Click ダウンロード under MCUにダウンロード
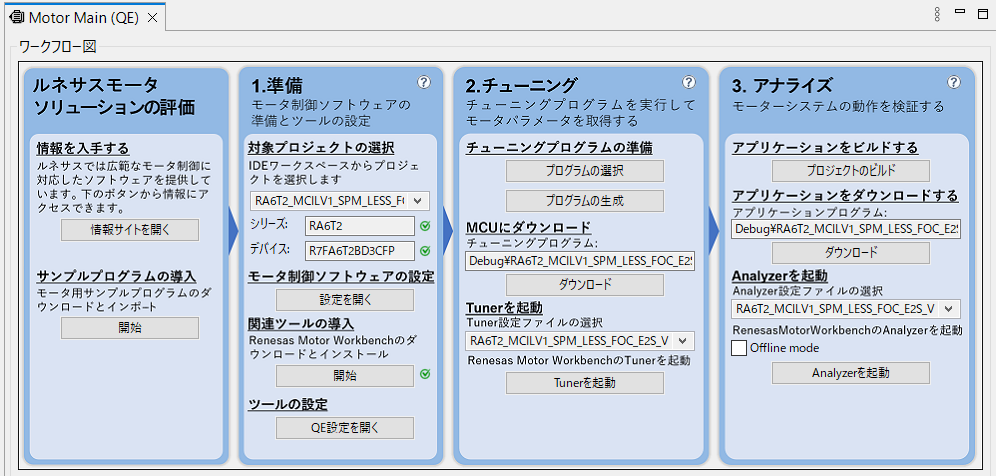The height and width of the screenshot is (476, 996). 585,285
